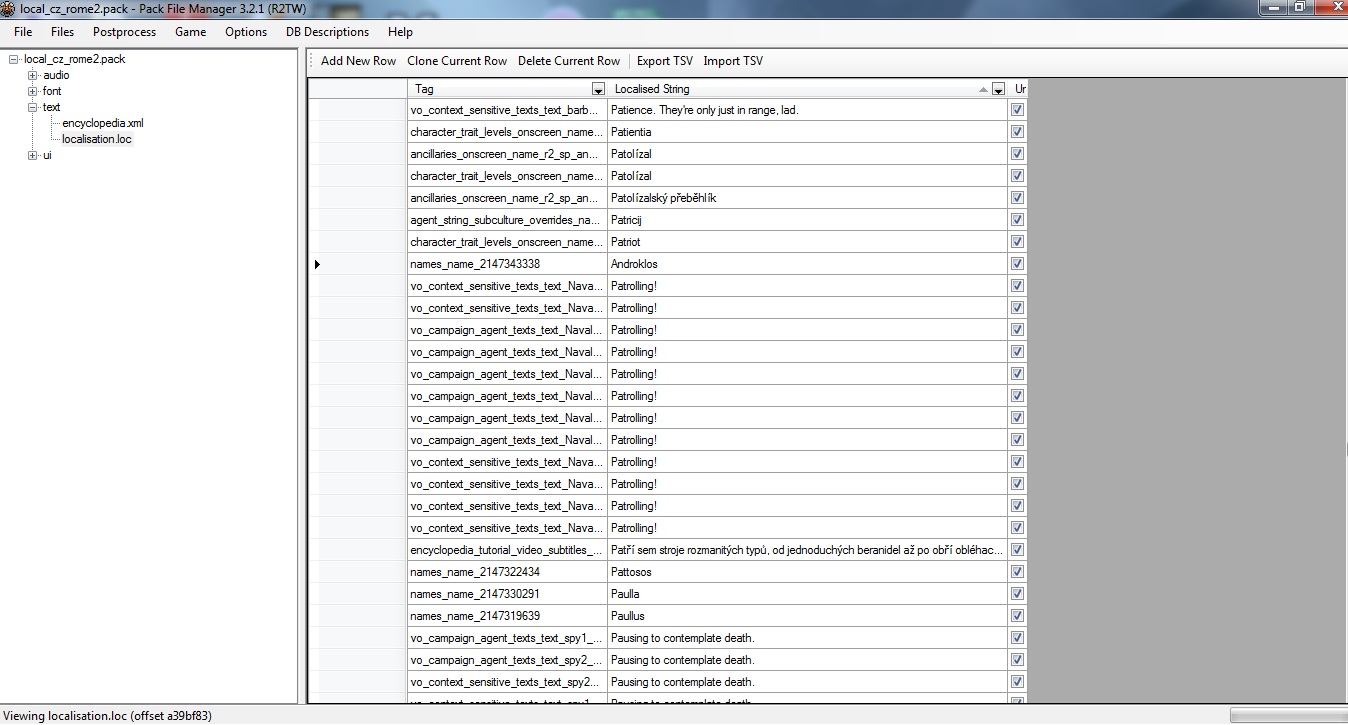Viewport: 1348px width, 725px height.
Task: Select the Pattosos localised string cell
Action: coord(807,572)
